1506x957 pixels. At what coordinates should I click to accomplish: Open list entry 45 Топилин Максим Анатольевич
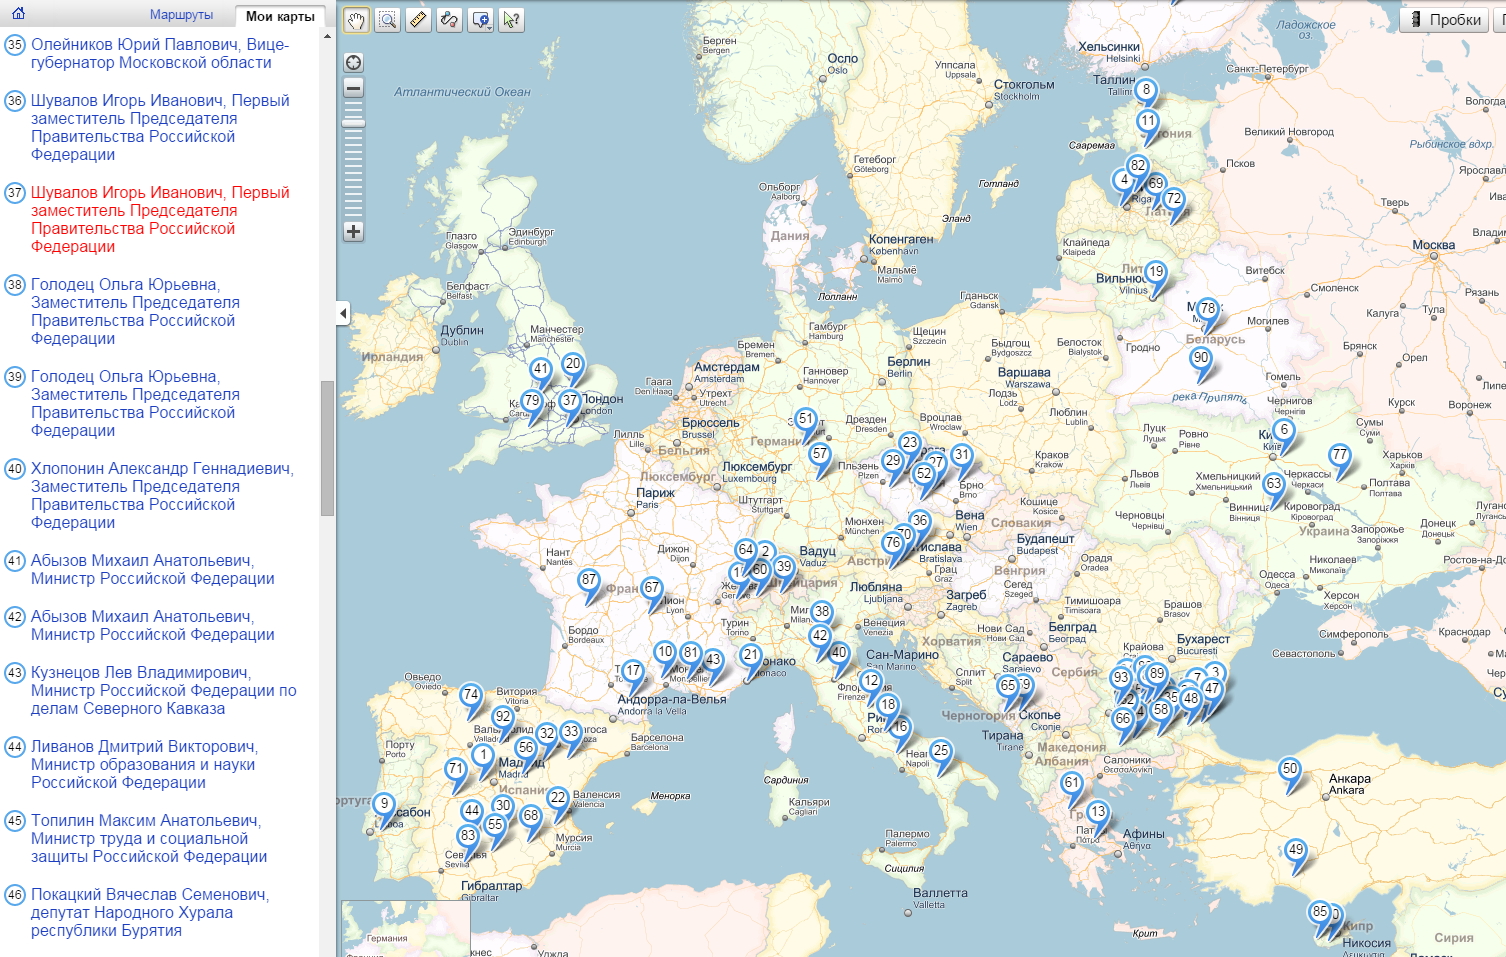149,838
